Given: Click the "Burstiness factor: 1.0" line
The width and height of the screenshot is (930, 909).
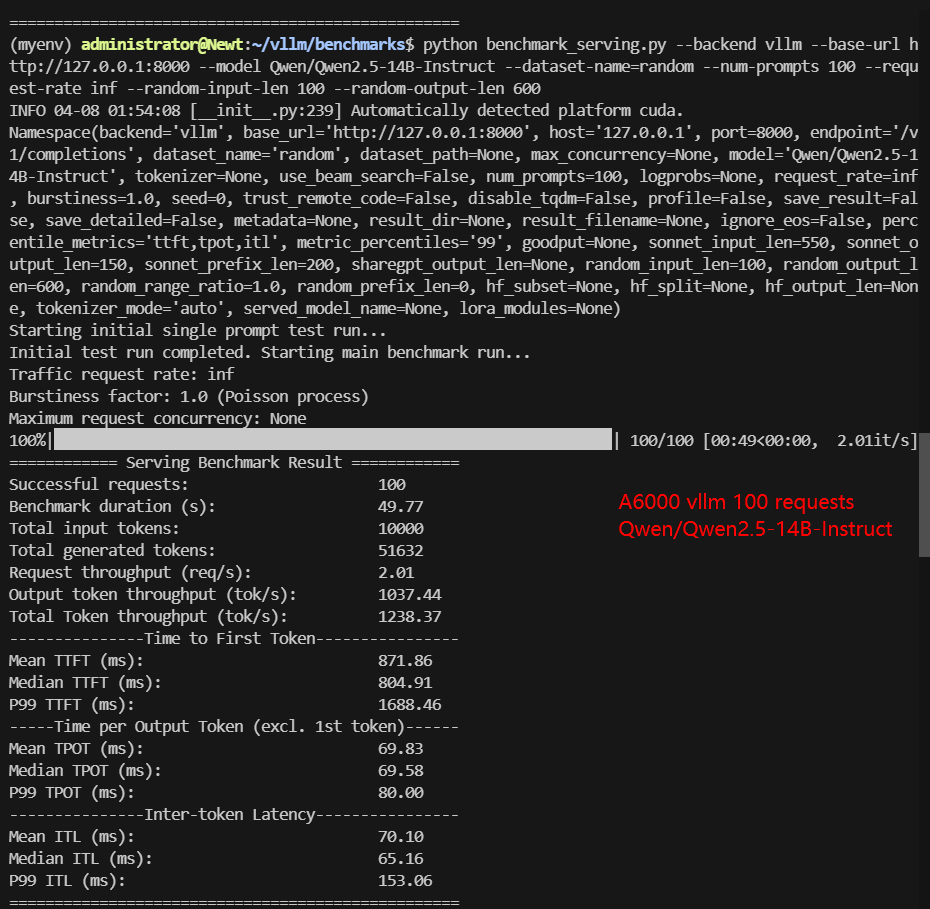Looking at the screenshot, I should (x=189, y=397).
